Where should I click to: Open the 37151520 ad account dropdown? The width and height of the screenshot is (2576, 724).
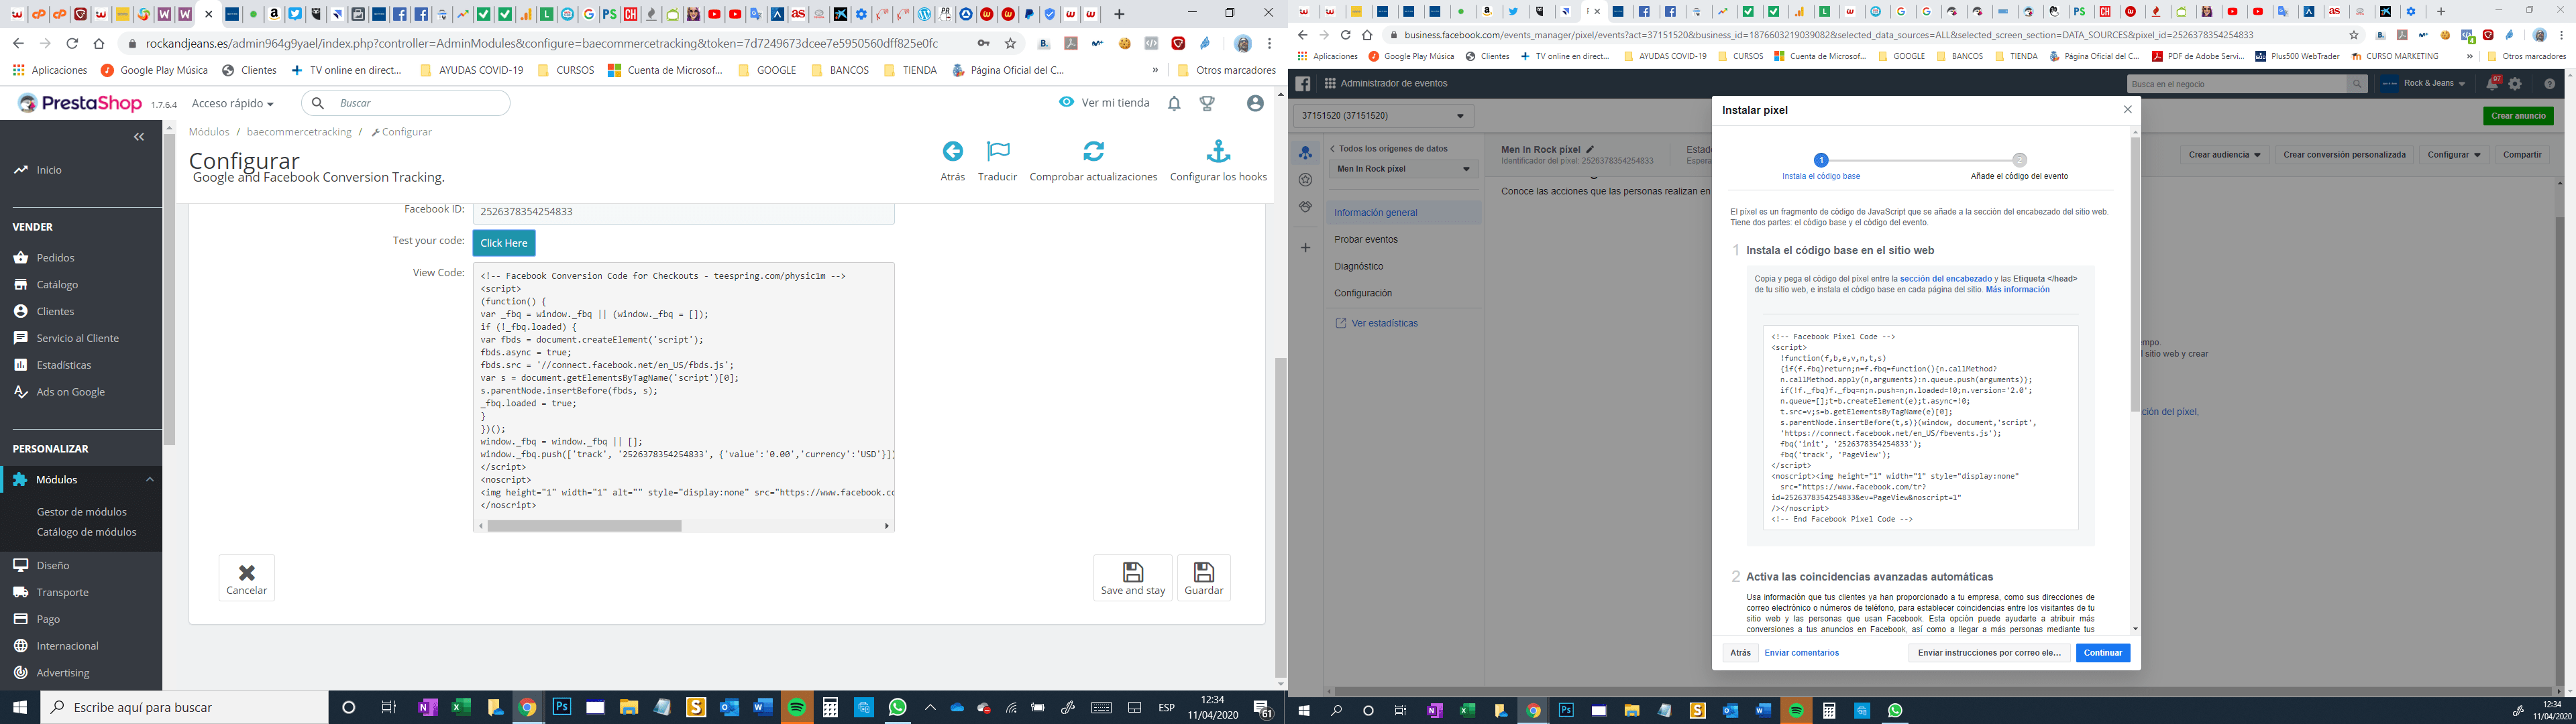click(1384, 116)
